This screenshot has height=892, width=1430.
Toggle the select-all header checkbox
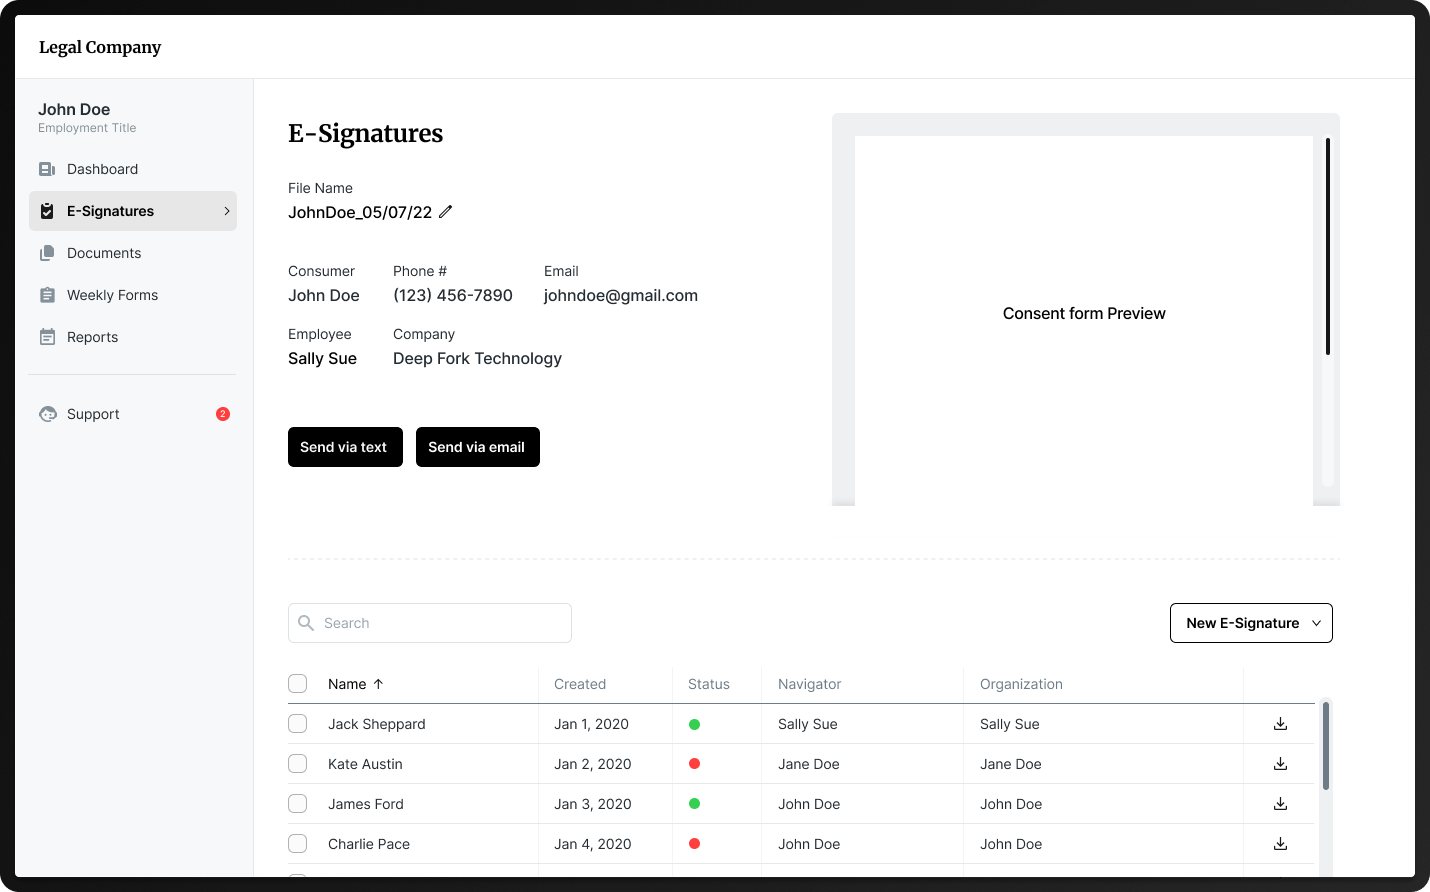pos(298,684)
